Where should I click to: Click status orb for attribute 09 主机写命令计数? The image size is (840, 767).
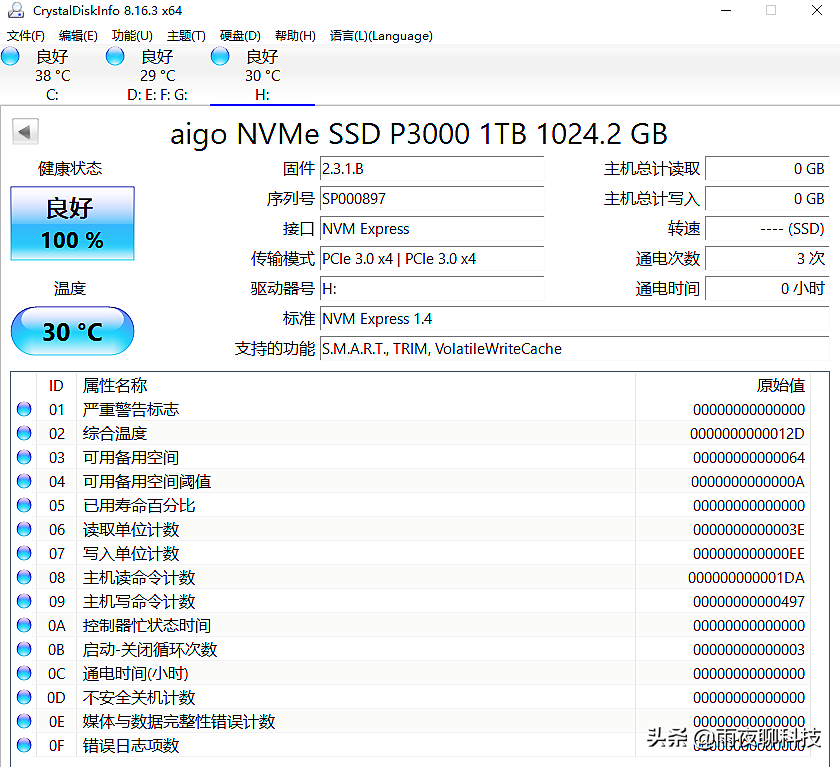pyautogui.click(x=24, y=601)
